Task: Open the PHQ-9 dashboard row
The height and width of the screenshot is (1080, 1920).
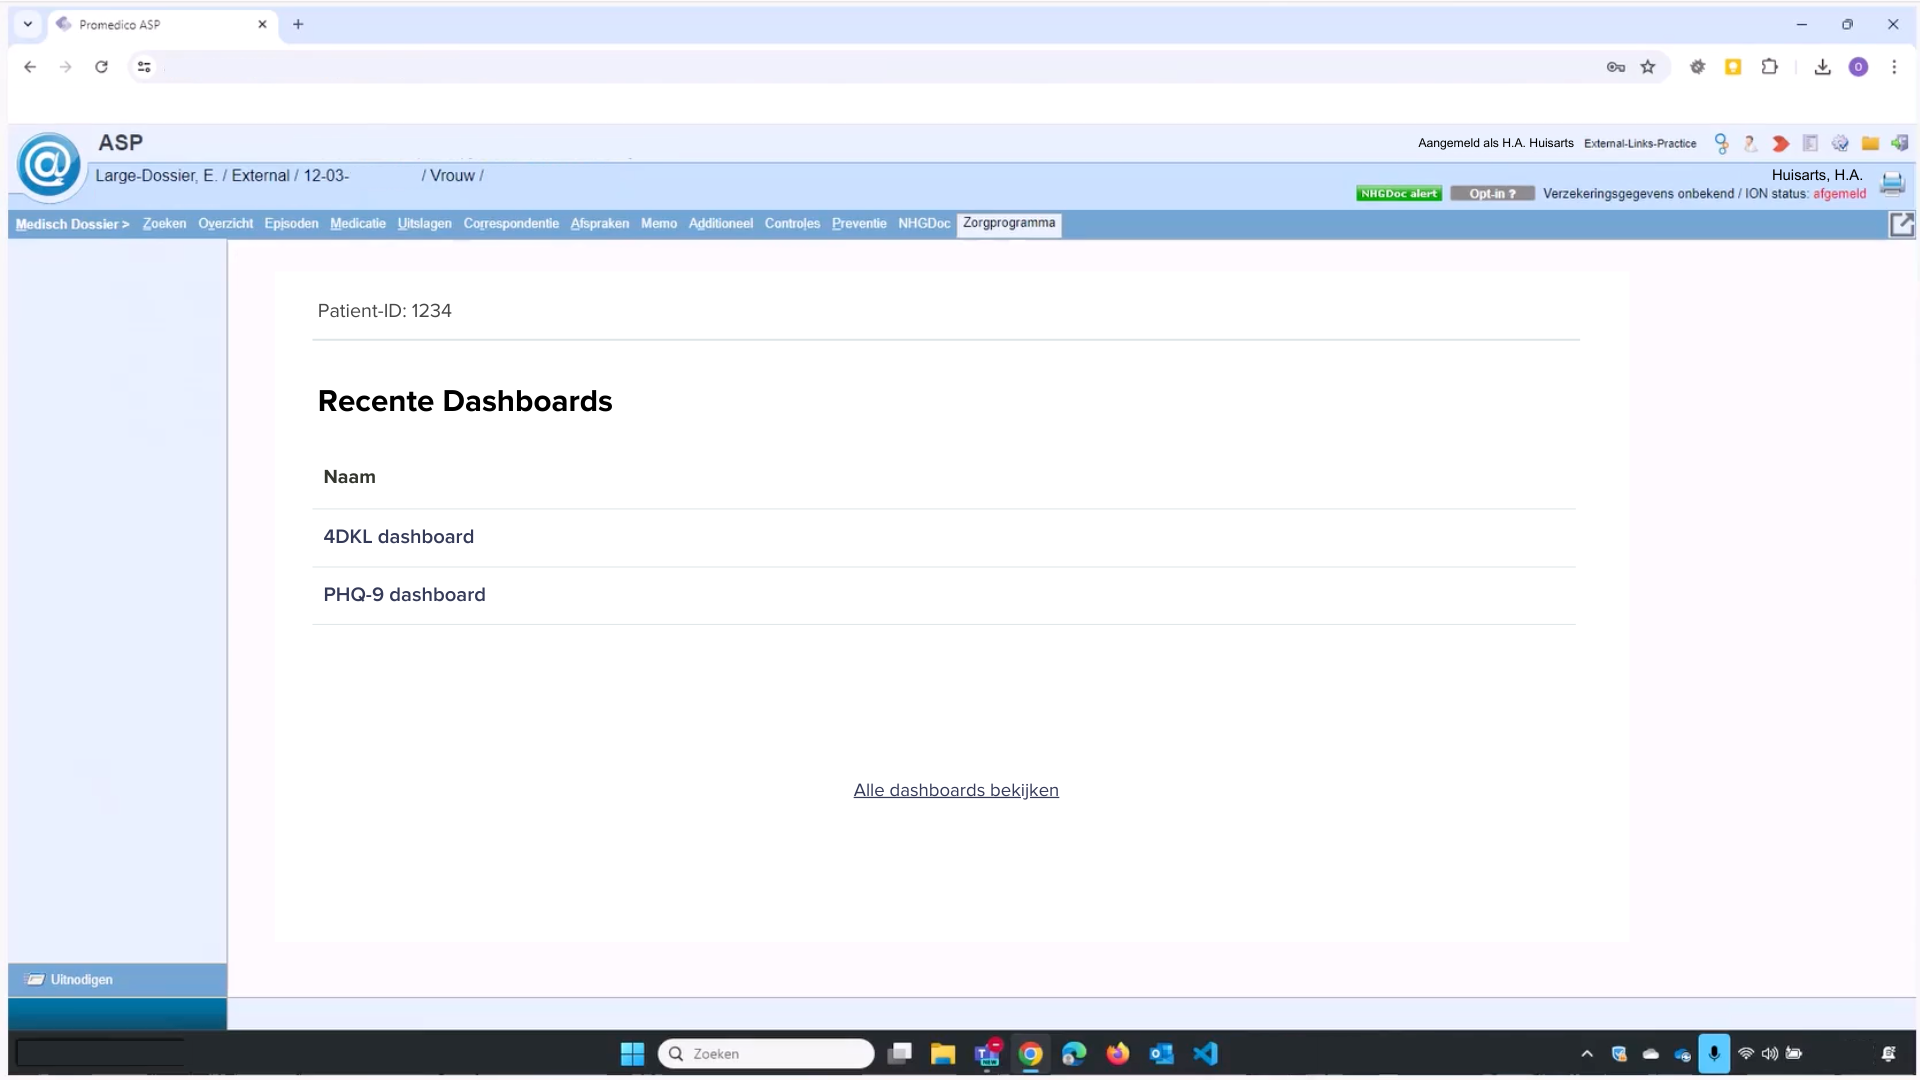Action: click(944, 595)
